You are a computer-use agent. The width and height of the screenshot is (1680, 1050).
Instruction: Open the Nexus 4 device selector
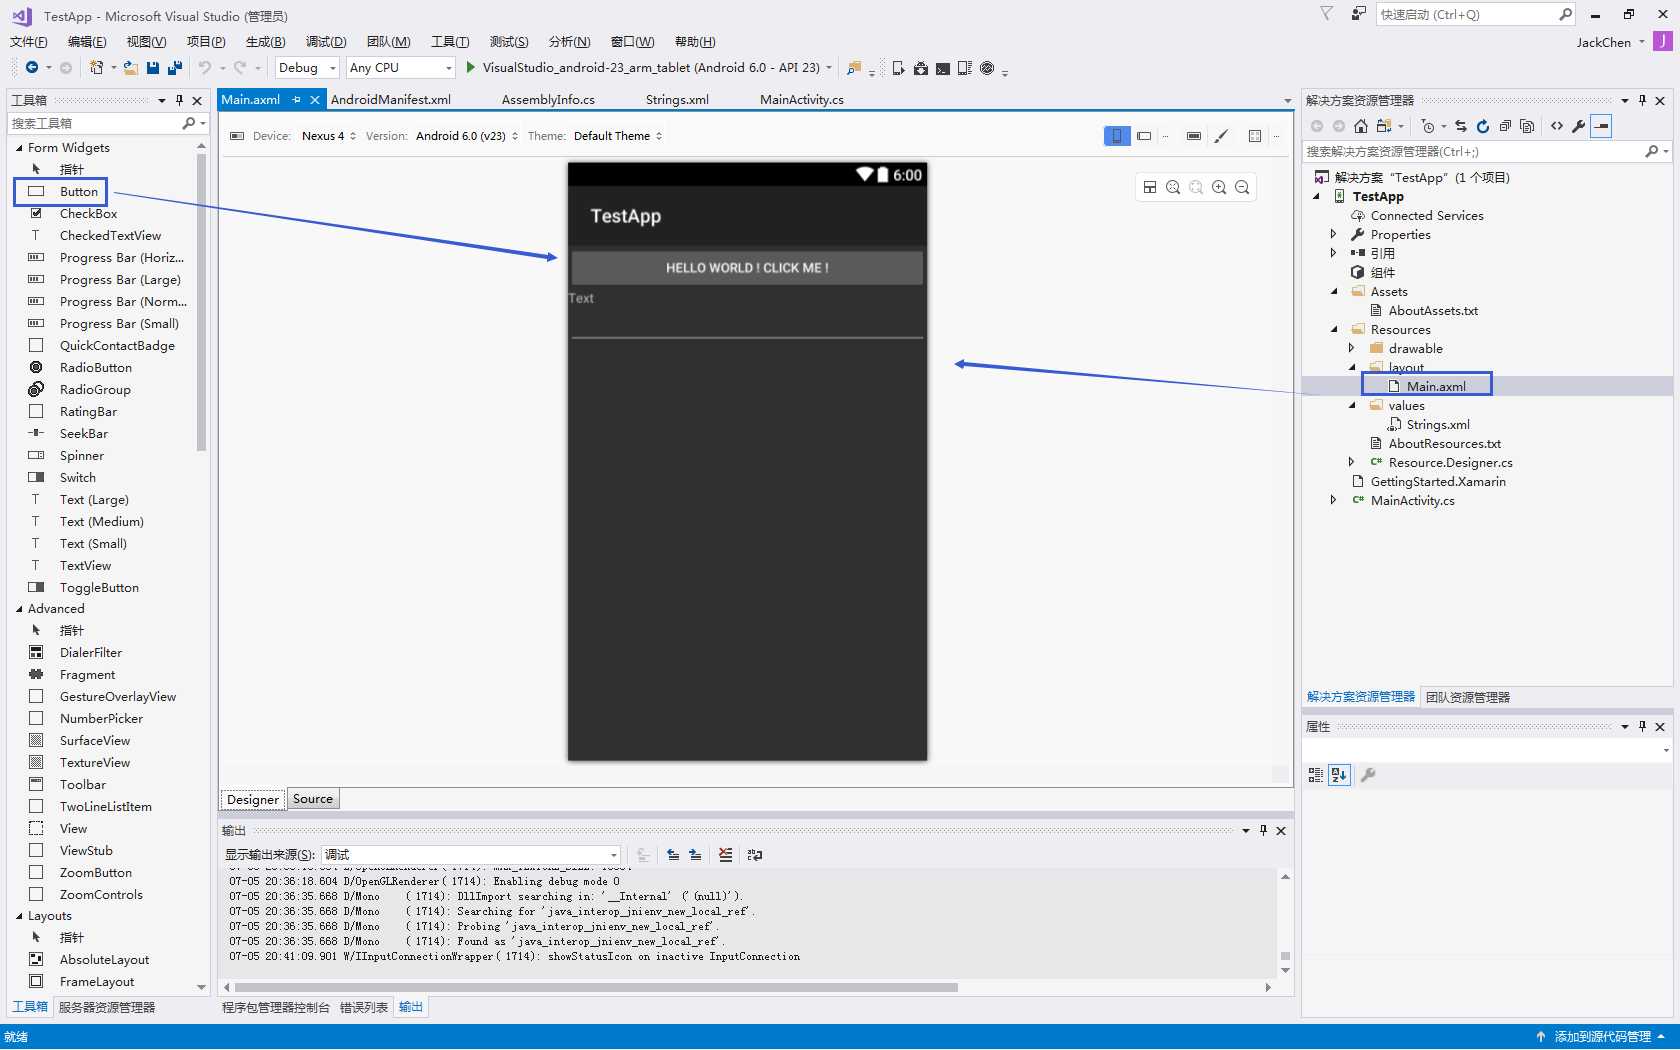(x=329, y=136)
